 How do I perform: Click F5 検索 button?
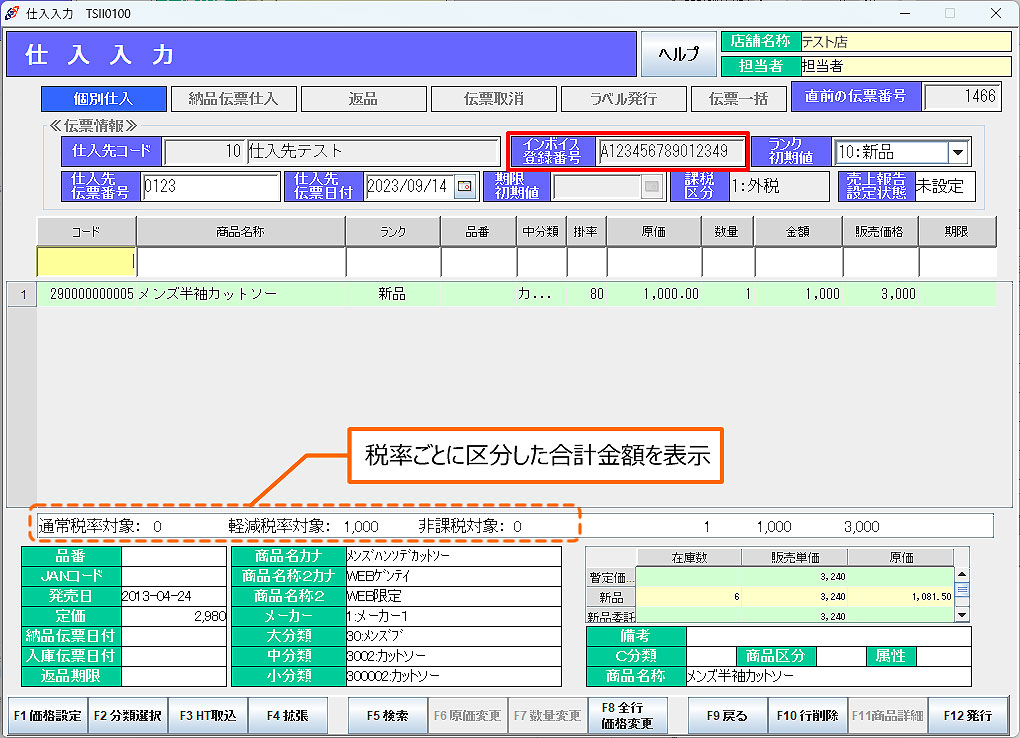coord(387,716)
